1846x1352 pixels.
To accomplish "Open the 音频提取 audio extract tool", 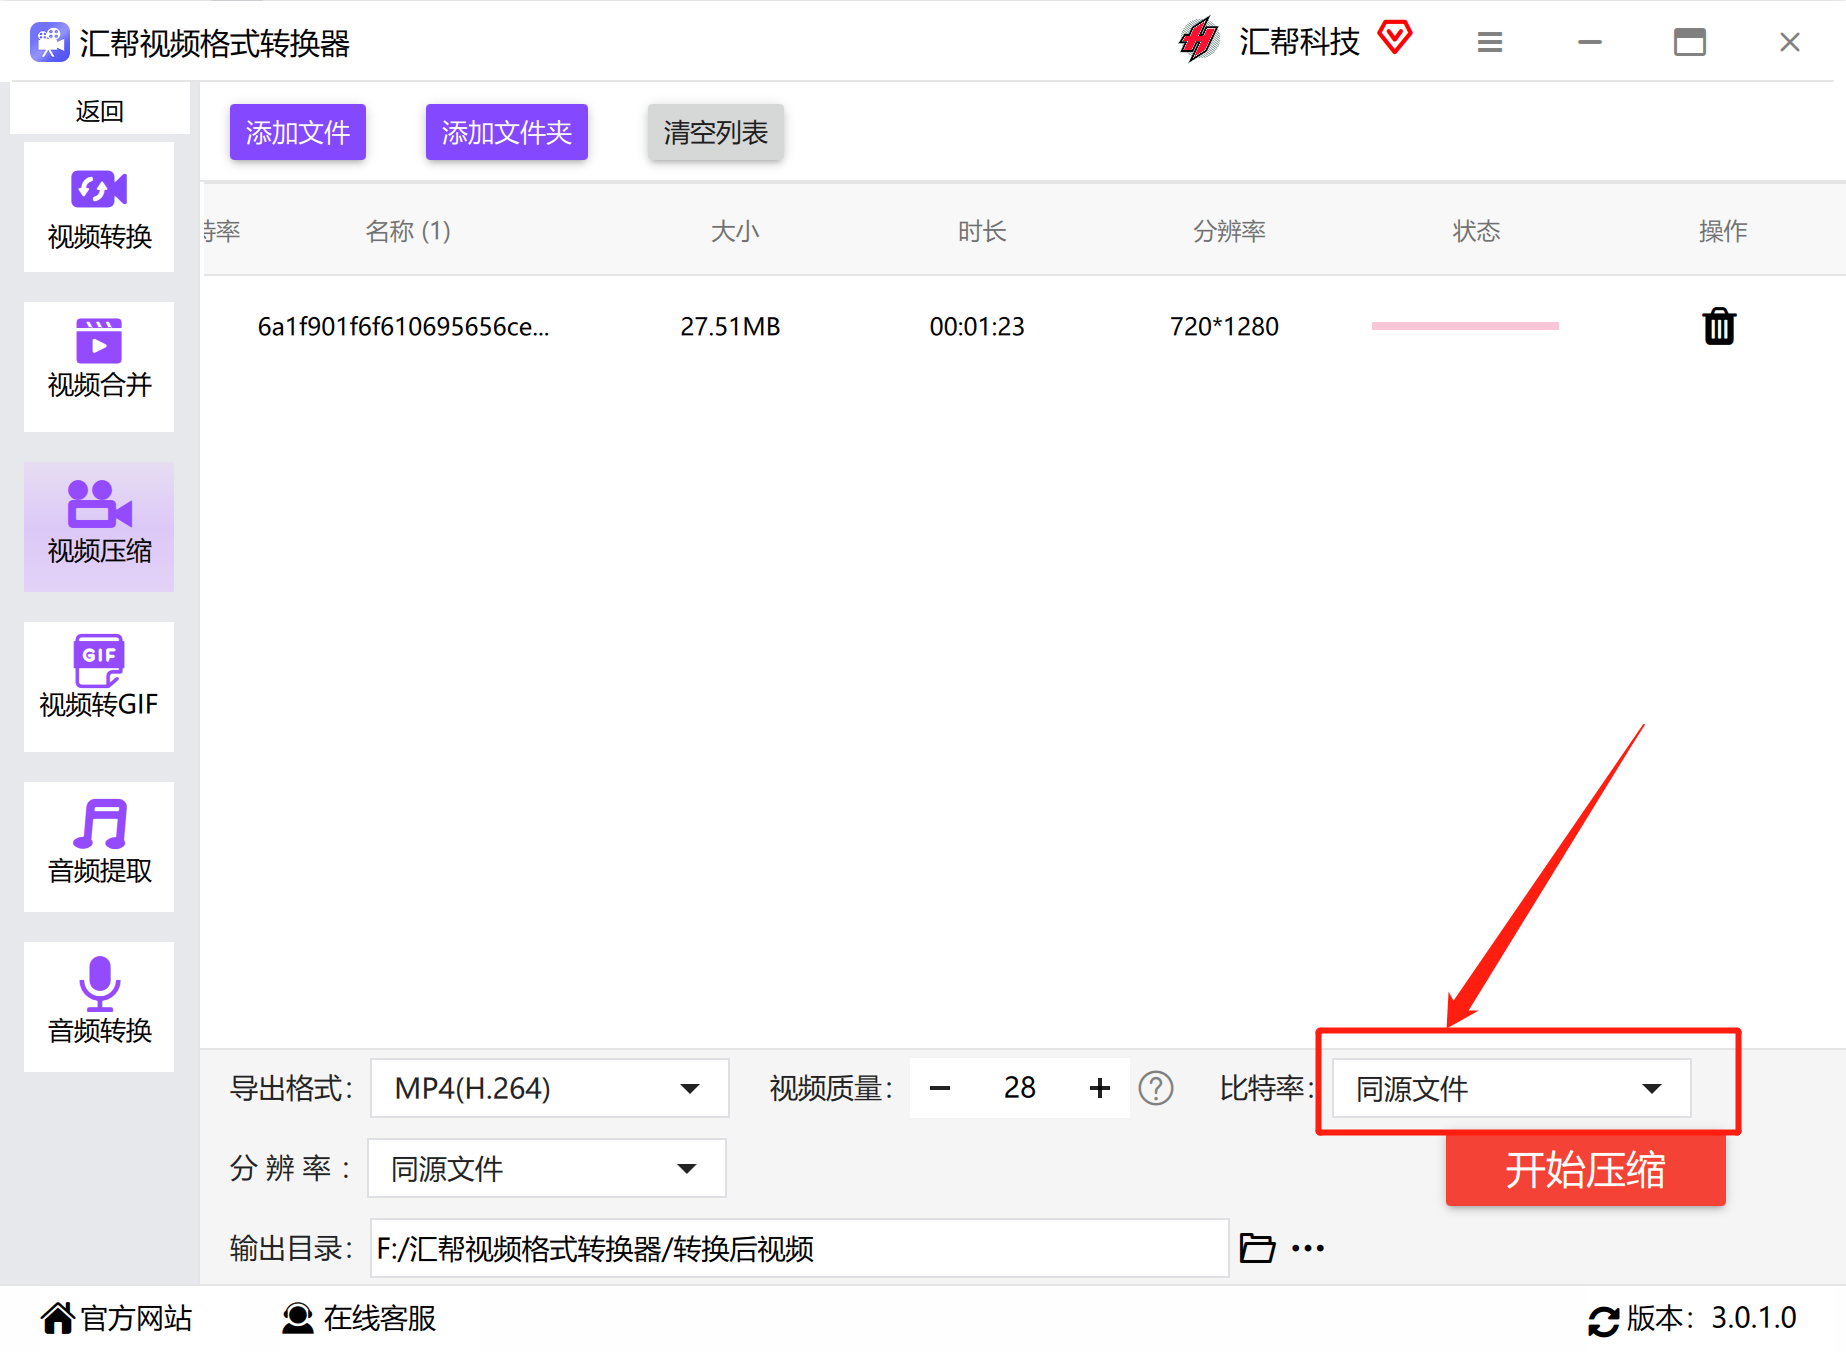I will coord(99,847).
